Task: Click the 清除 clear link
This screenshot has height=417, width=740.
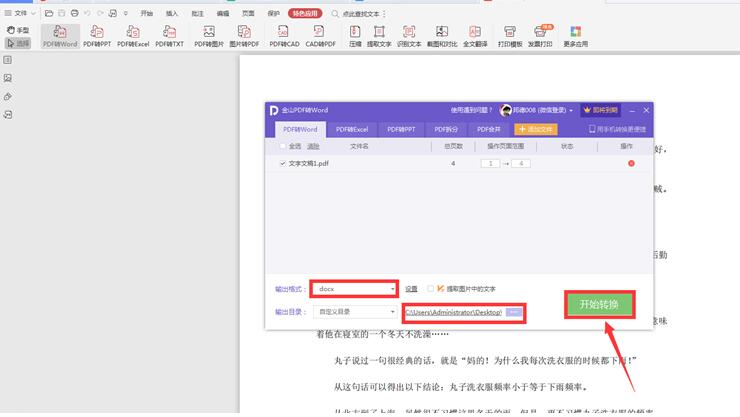Action: [313, 146]
